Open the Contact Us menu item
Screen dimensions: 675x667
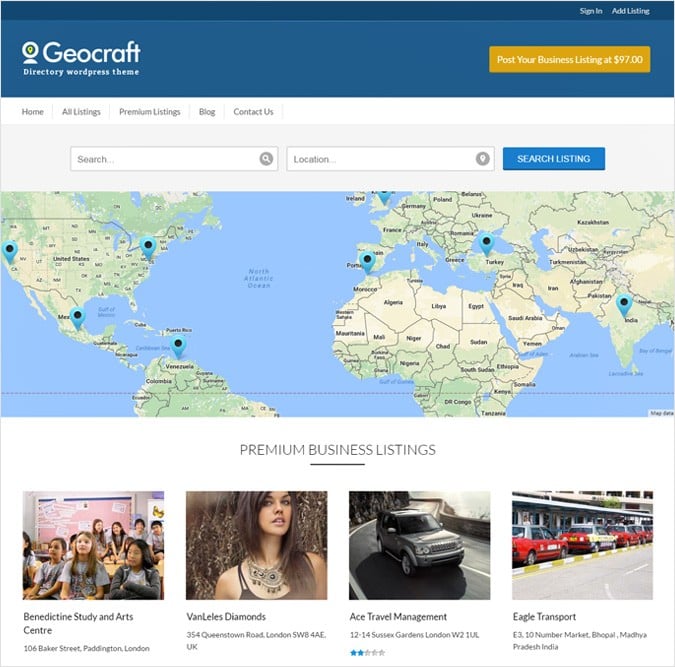254,112
